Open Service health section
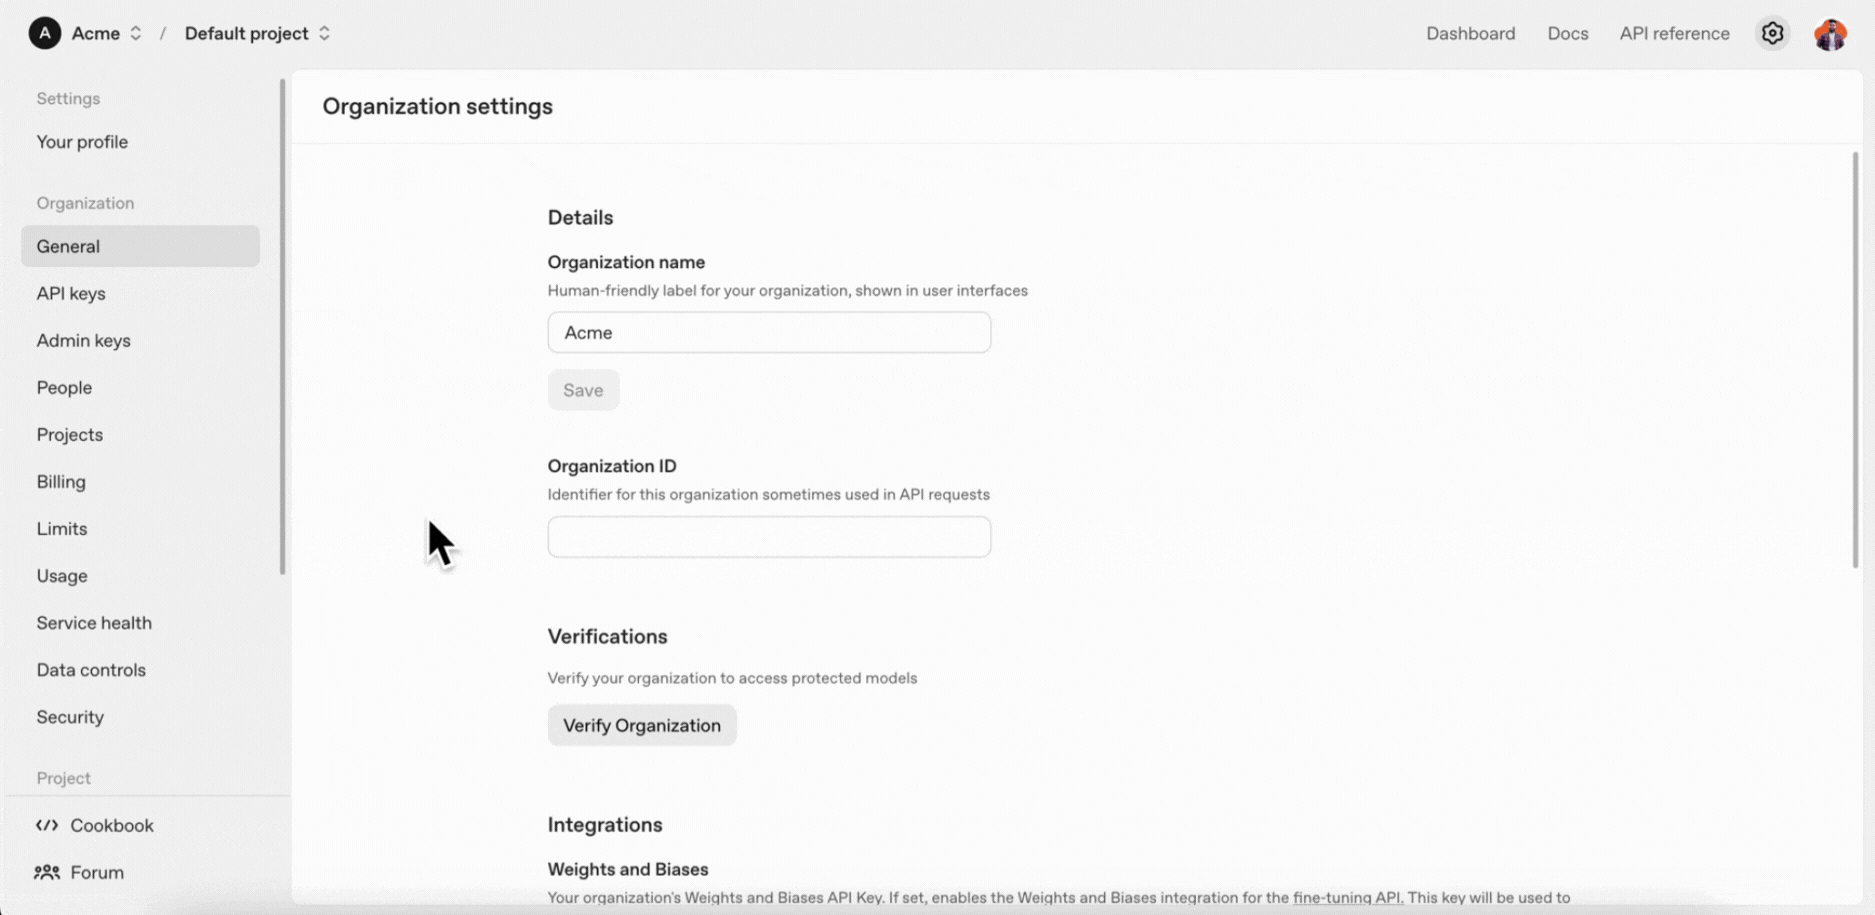The width and height of the screenshot is (1875, 915). point(94,622)
